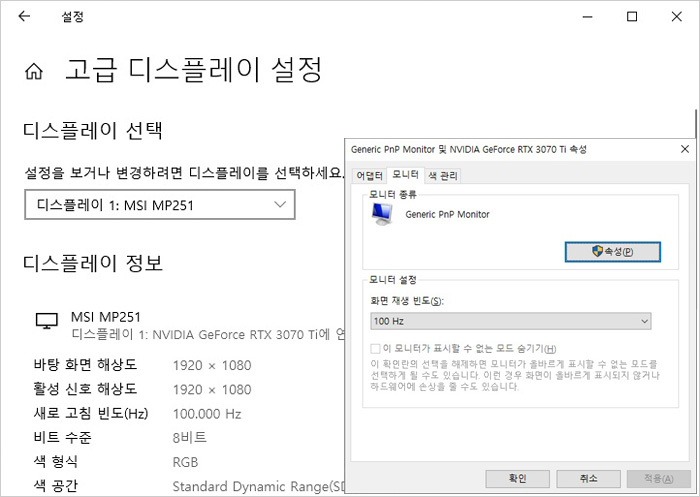Select the 모니터 tab
The image size is (700, 497).
(x=405, y=174)
